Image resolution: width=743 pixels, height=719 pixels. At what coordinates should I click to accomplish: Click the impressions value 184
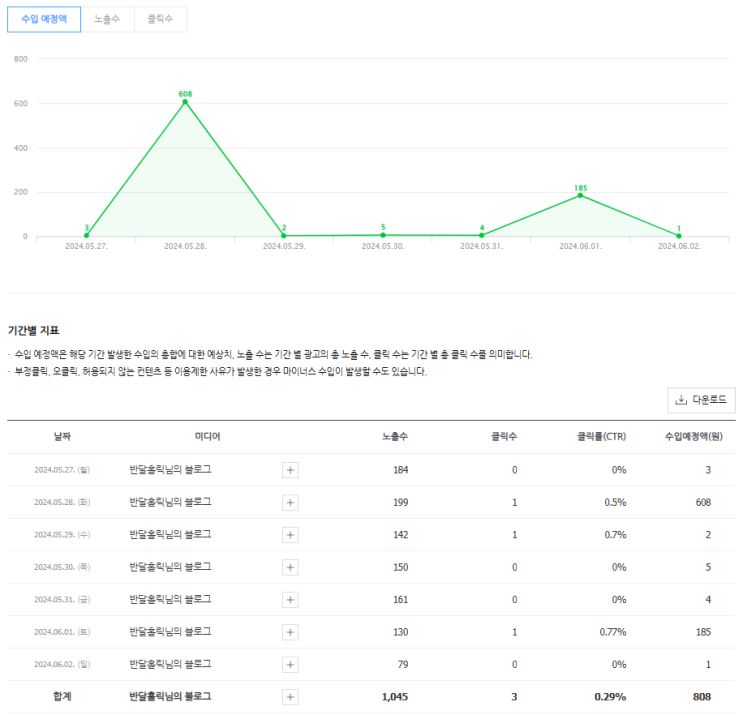click(x=400, y=470)
